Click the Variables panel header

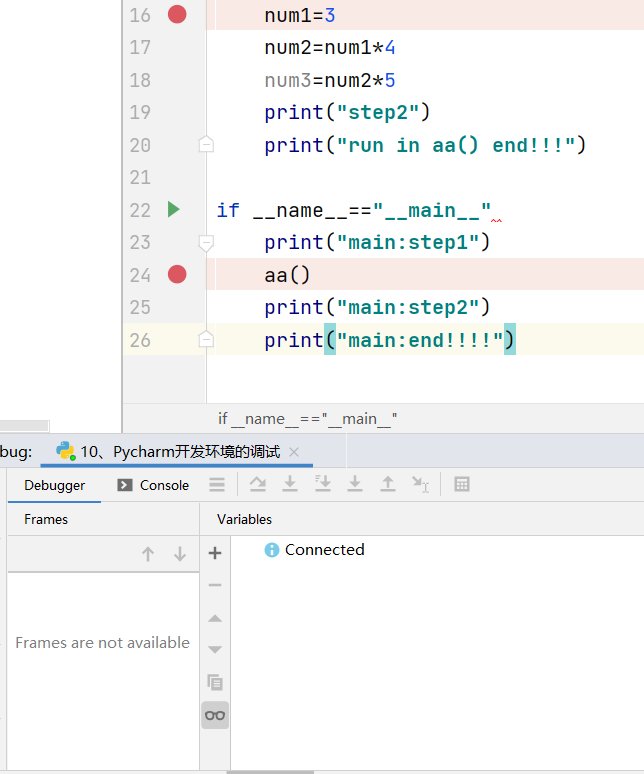(244, 519)
